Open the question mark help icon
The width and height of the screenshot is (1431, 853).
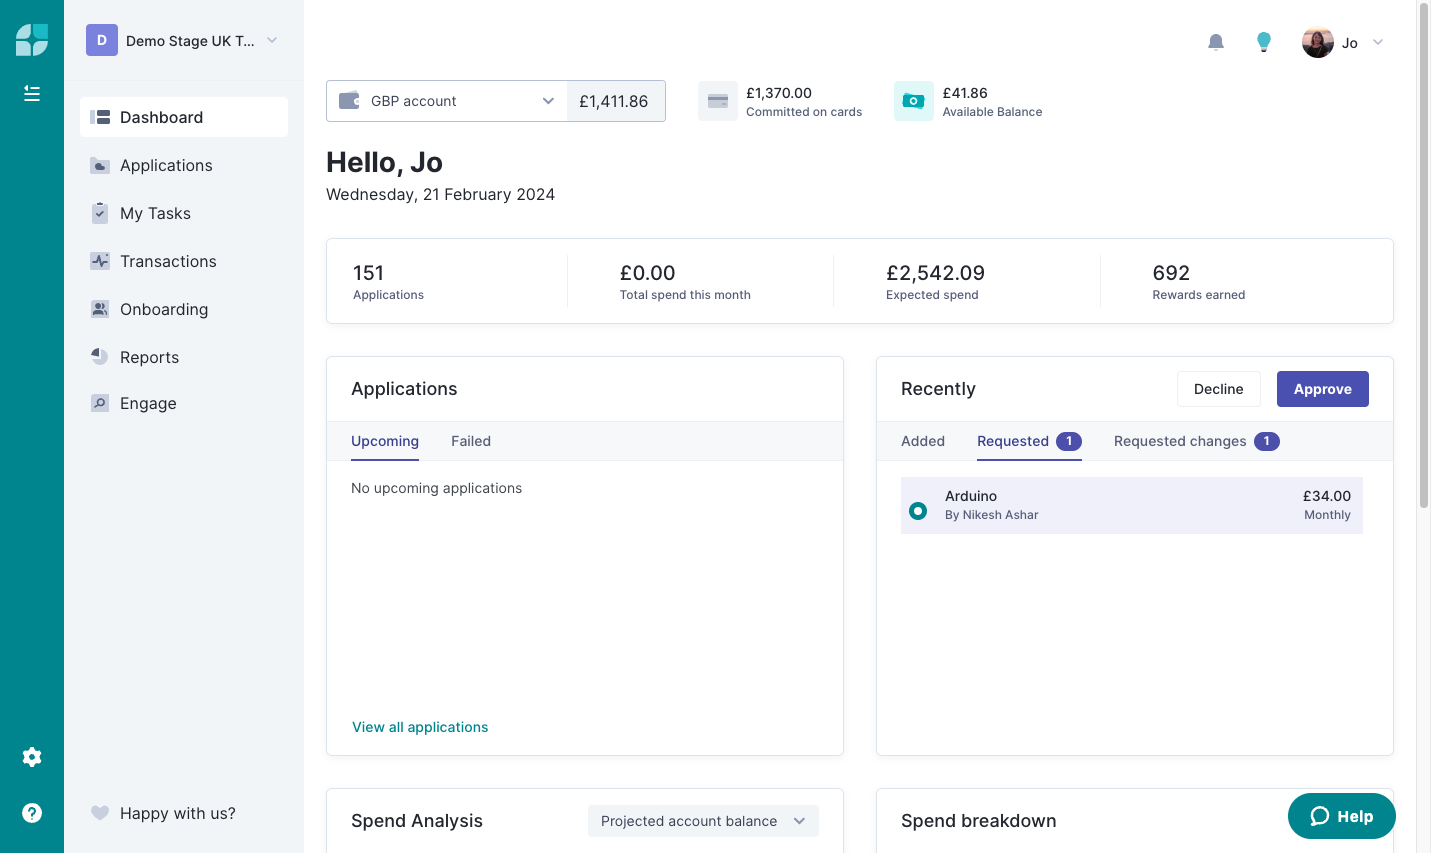32,813
